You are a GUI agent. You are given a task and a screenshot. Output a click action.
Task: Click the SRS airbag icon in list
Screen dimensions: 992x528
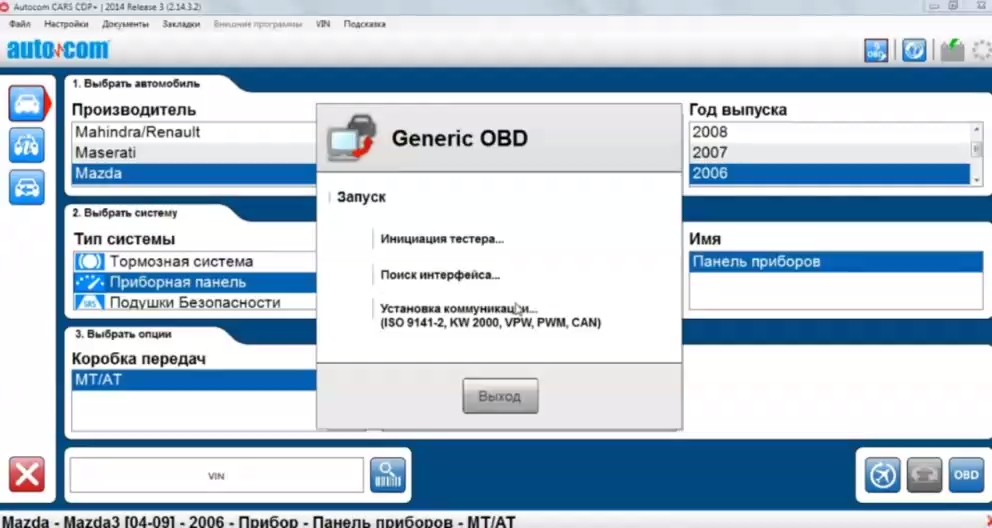click(x=89, y=302)
